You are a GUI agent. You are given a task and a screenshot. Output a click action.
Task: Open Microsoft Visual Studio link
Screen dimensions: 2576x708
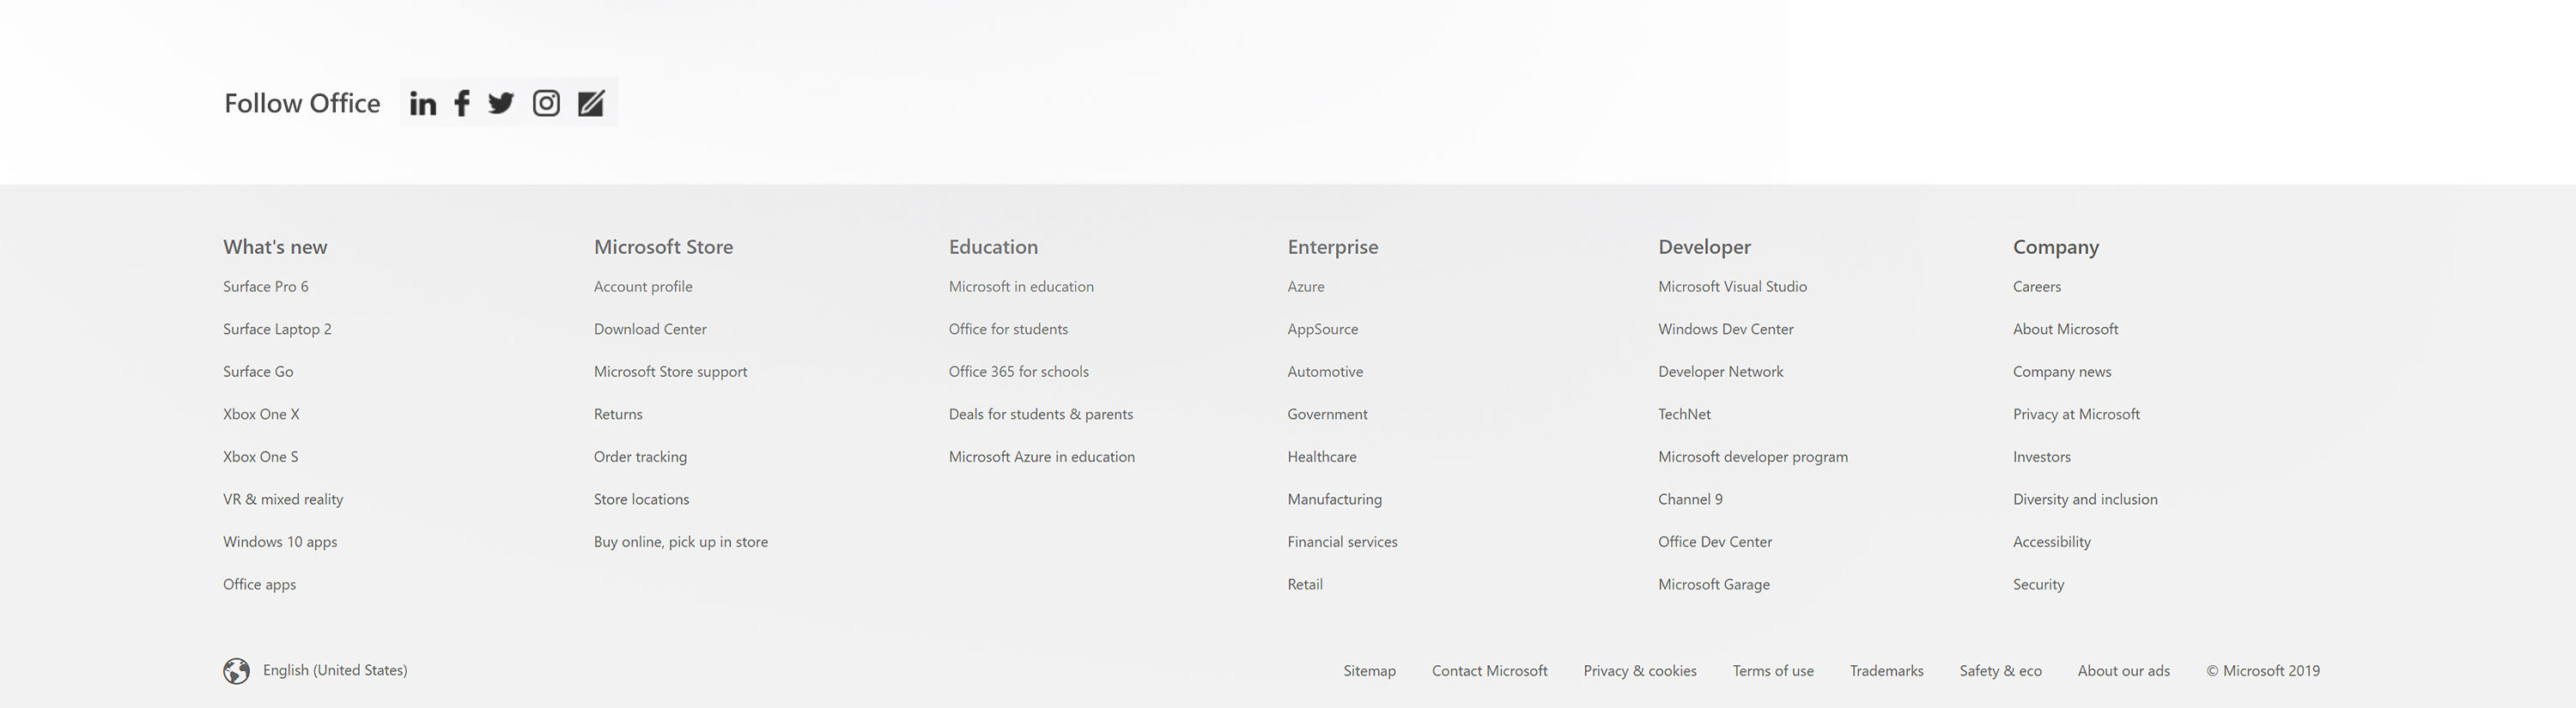1732,286
